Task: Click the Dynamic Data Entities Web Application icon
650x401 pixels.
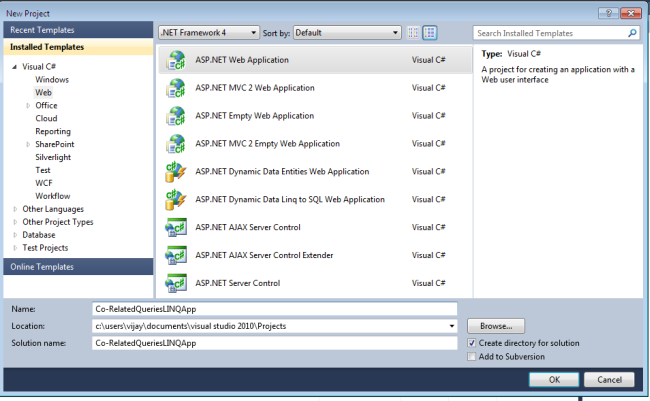Action: [x=176, y=172]
